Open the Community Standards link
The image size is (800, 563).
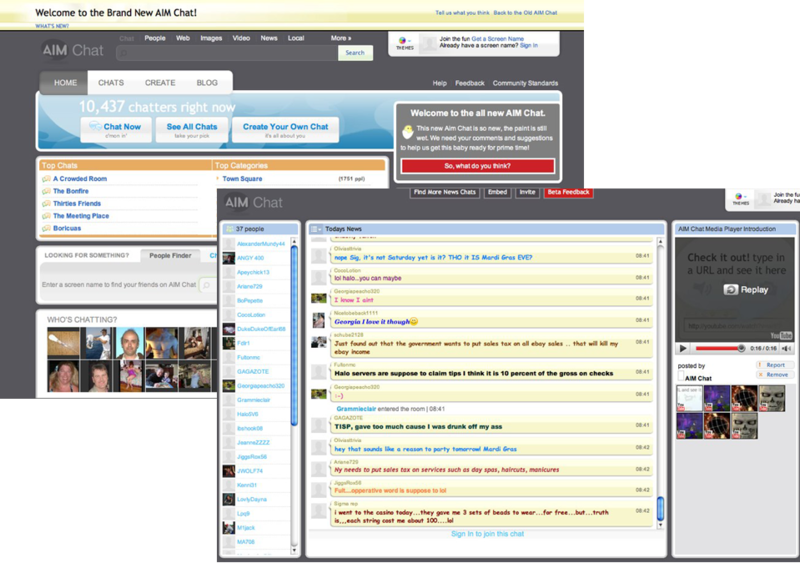point(525,83)
